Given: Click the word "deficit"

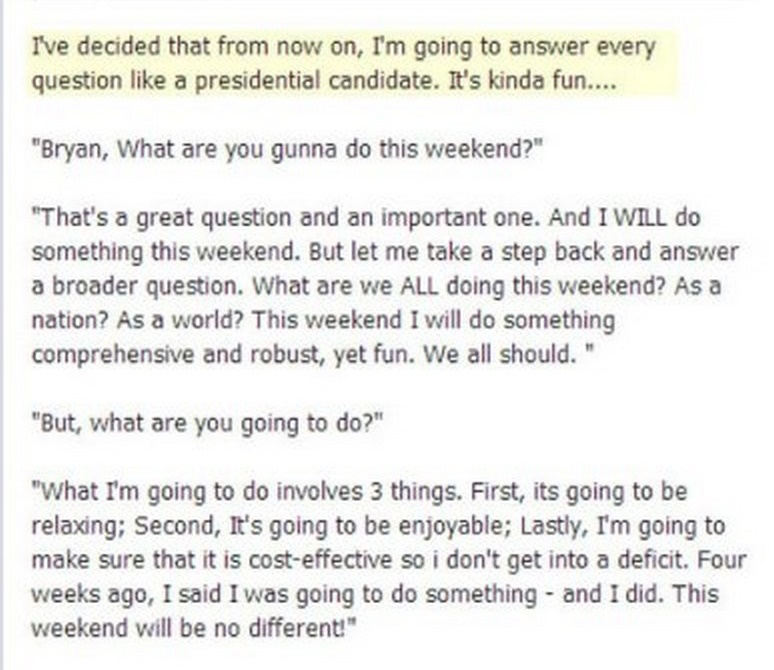Looking at the screenshot, I should (648, 560).
